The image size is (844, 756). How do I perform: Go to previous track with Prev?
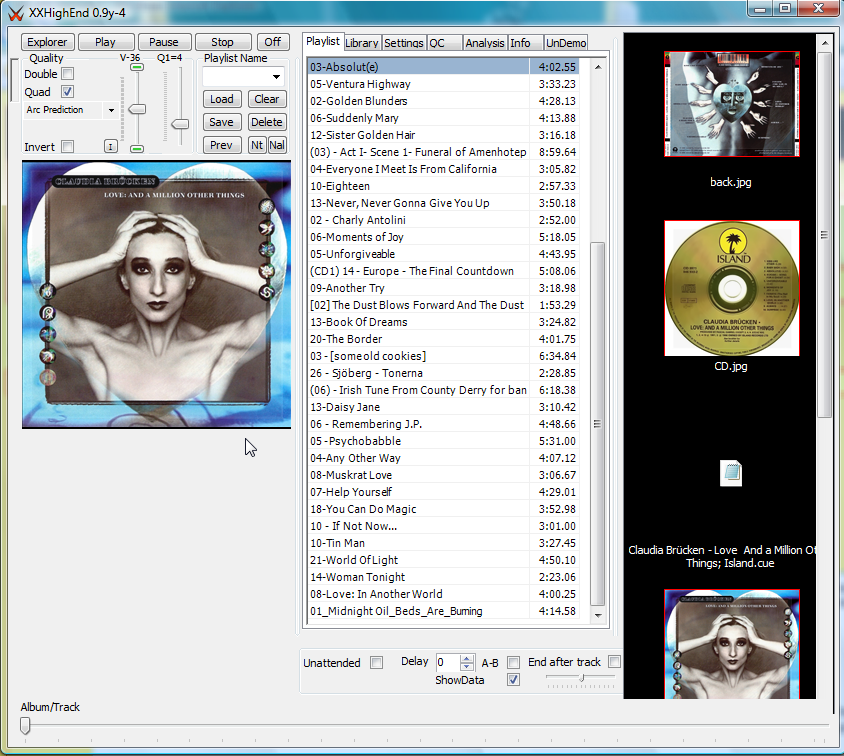coord(222,145)
